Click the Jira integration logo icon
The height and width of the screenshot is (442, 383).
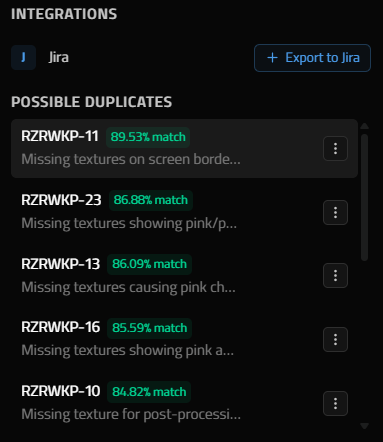(x=23, y=57)
